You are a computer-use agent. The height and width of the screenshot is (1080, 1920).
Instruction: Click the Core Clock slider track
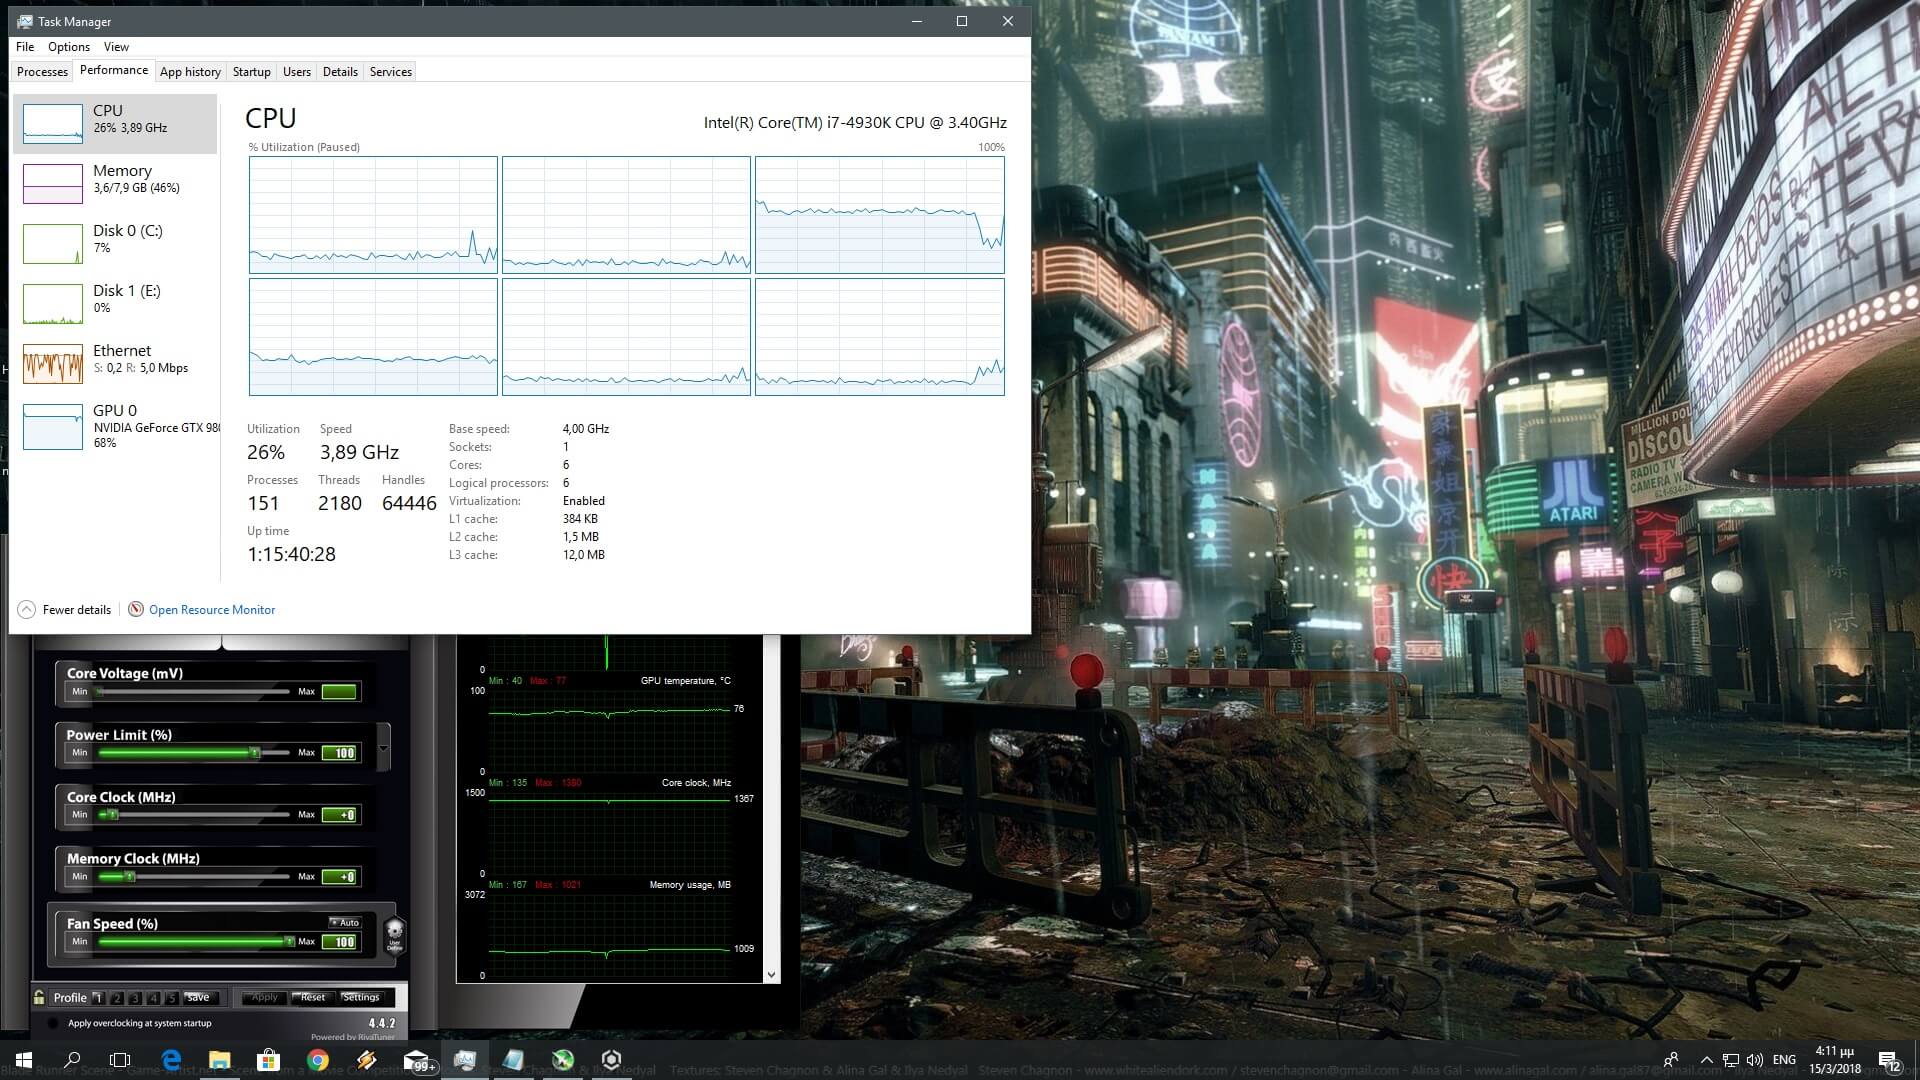click(200, 815)
